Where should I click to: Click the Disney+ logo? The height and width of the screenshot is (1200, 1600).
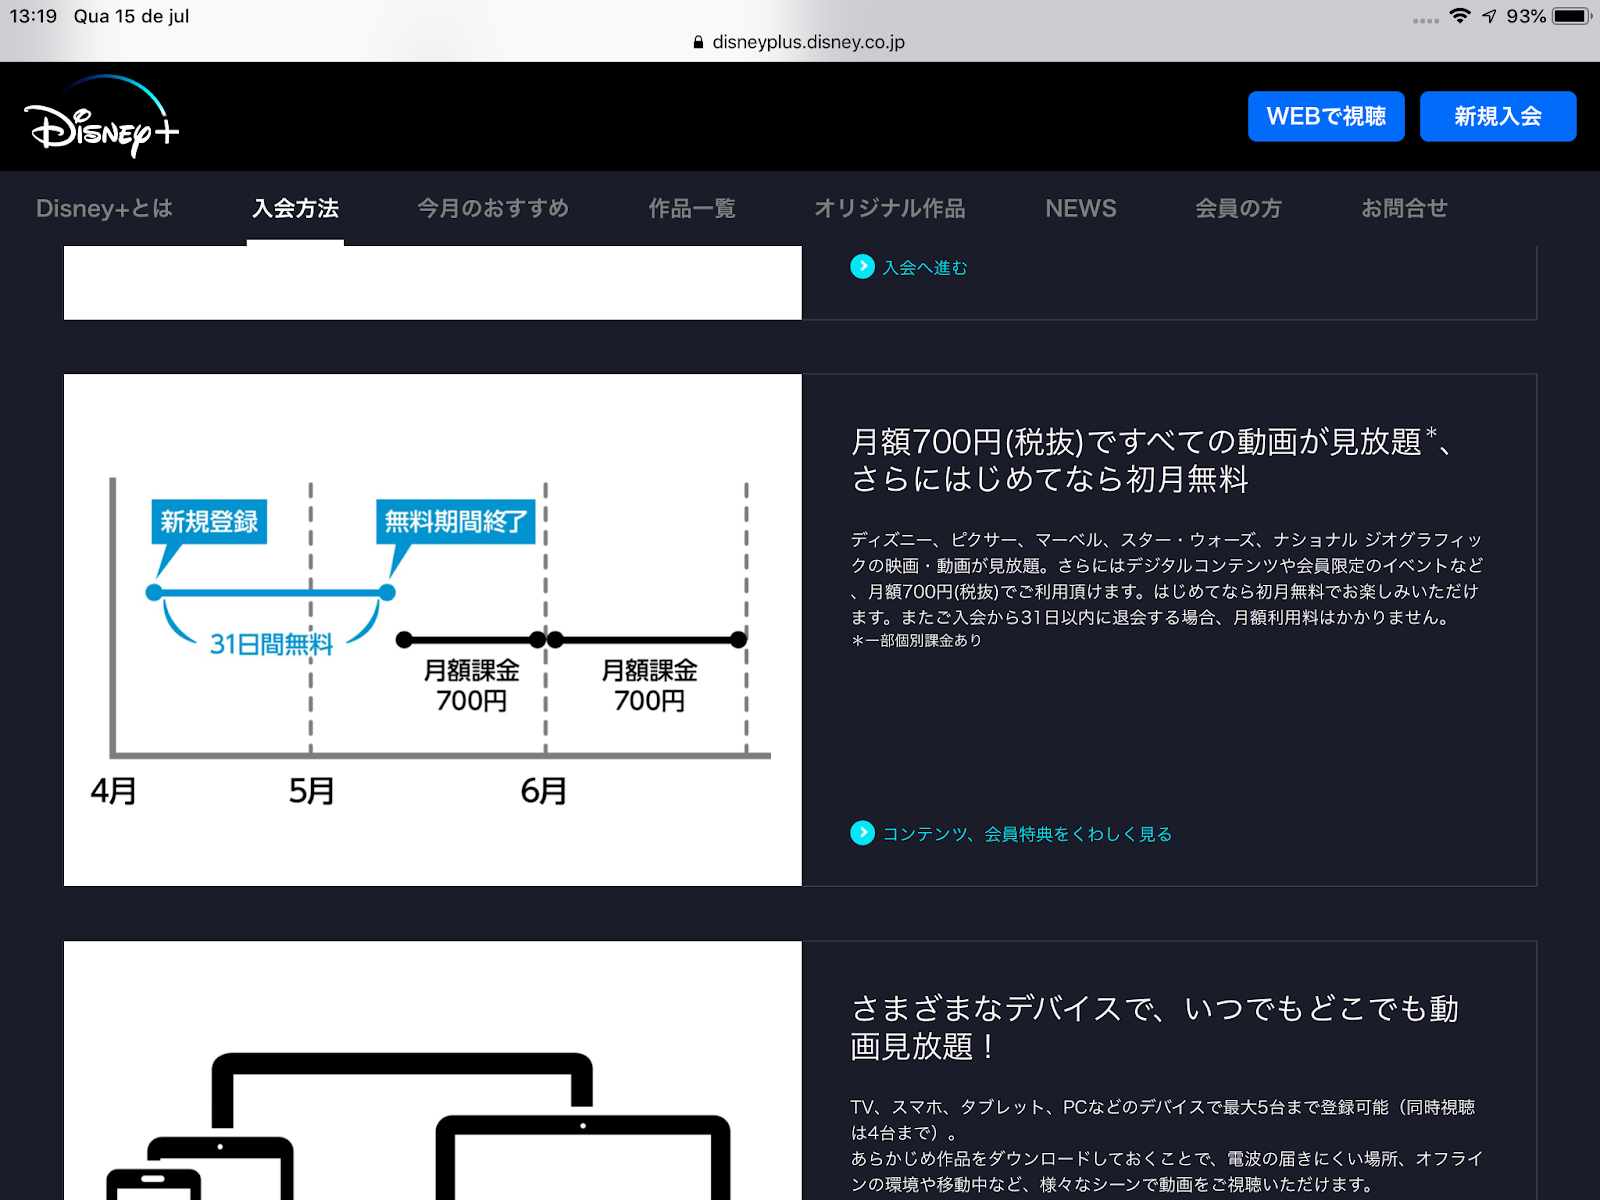(x=101, y=117)
